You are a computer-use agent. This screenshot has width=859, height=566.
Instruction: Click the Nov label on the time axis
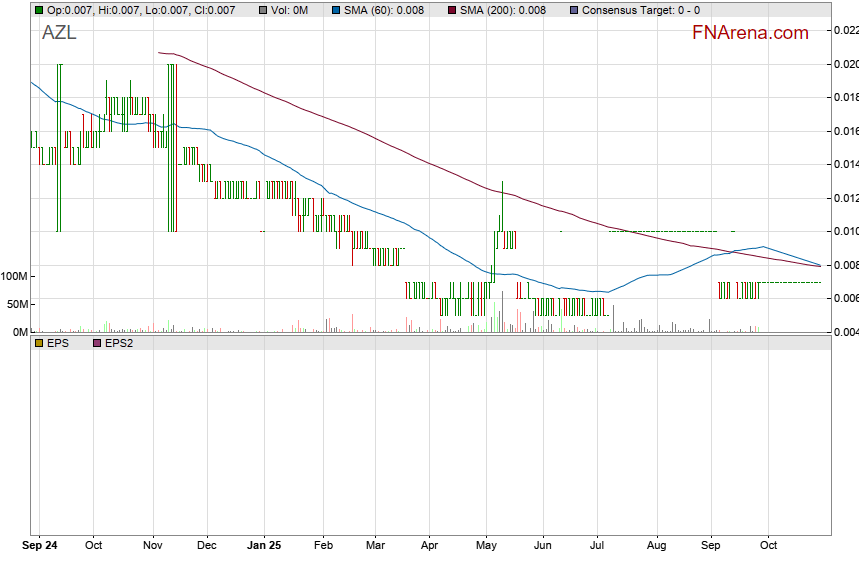pyautogui.click(x=153, y=546)
